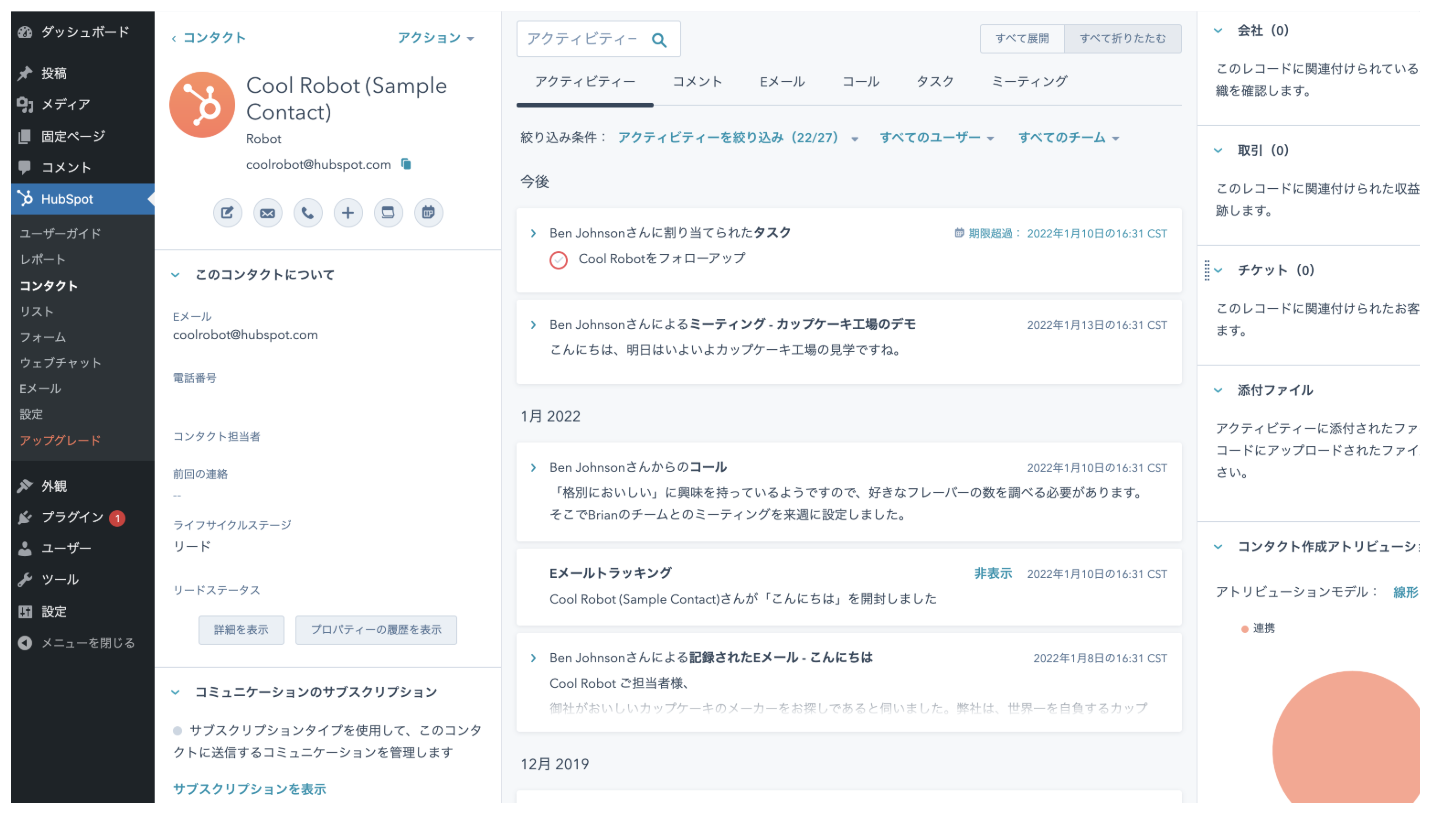Open the アクション dropdown menu
Screen dimensions: 1431x814
[436, 38]
